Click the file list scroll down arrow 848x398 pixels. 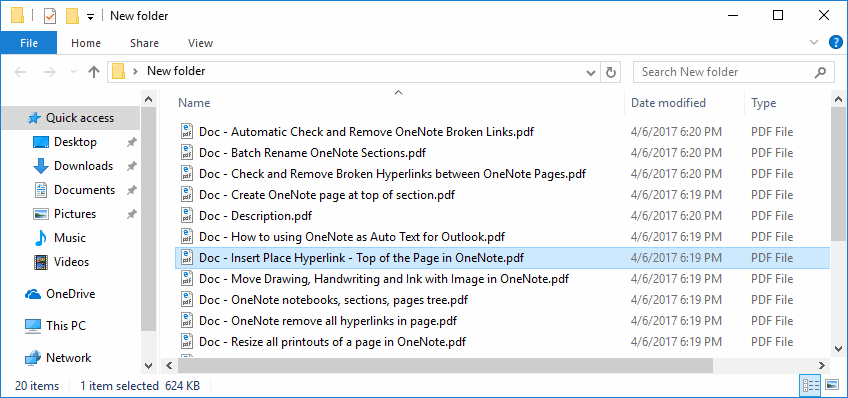[x=839, y=349]
